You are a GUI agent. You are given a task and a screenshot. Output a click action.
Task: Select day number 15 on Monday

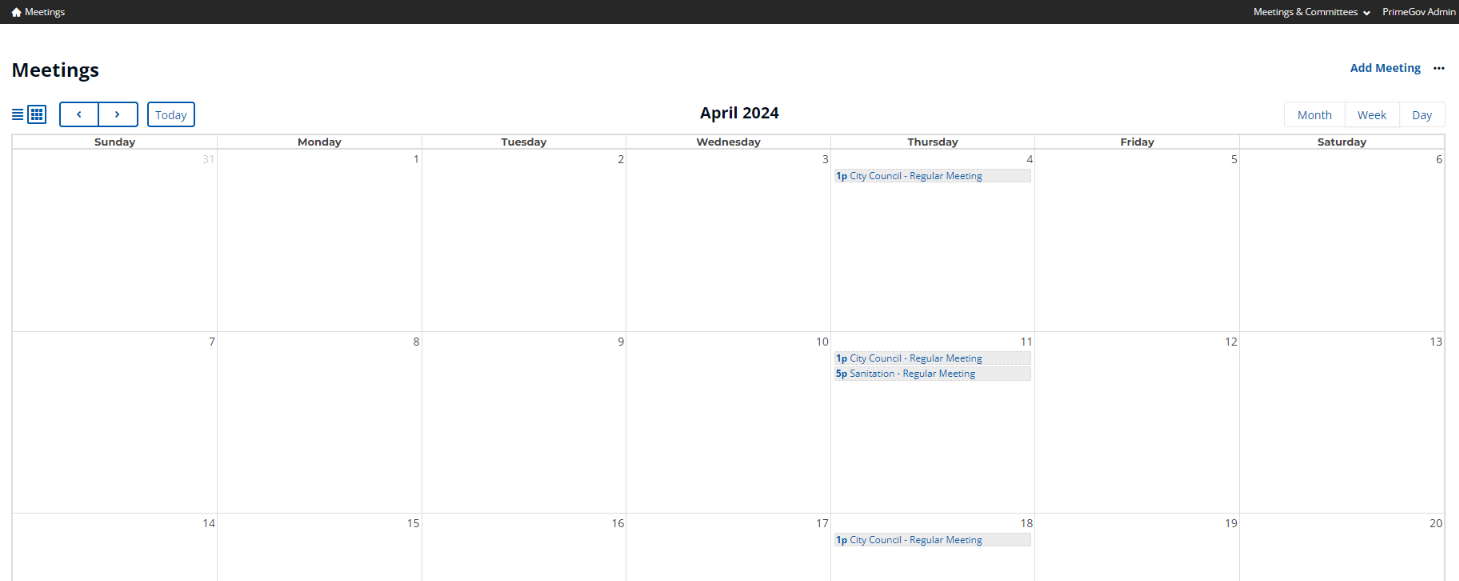pyautogui.click(x=413, y=523)
